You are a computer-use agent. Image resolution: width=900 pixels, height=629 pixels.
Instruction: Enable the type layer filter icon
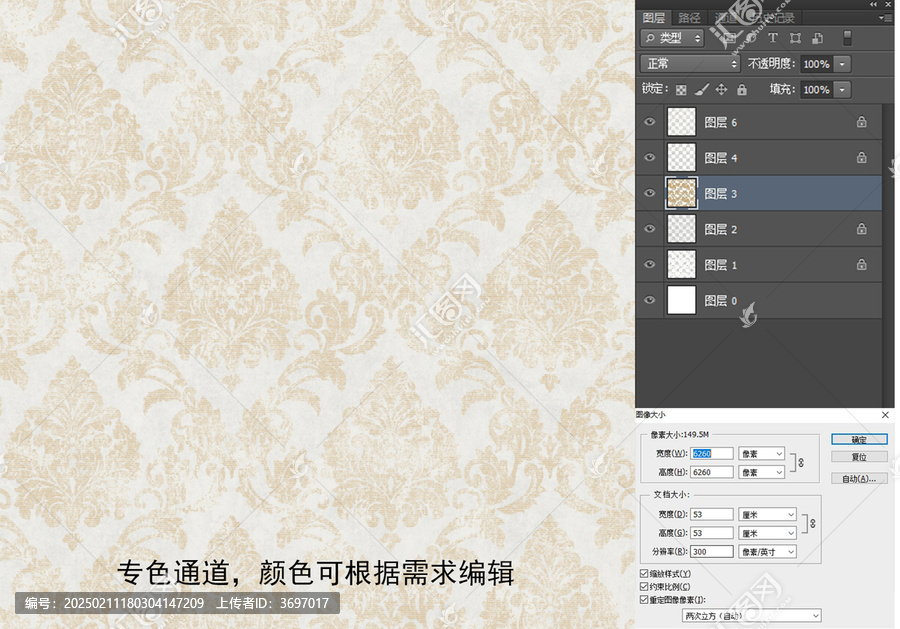pos(773,38)
